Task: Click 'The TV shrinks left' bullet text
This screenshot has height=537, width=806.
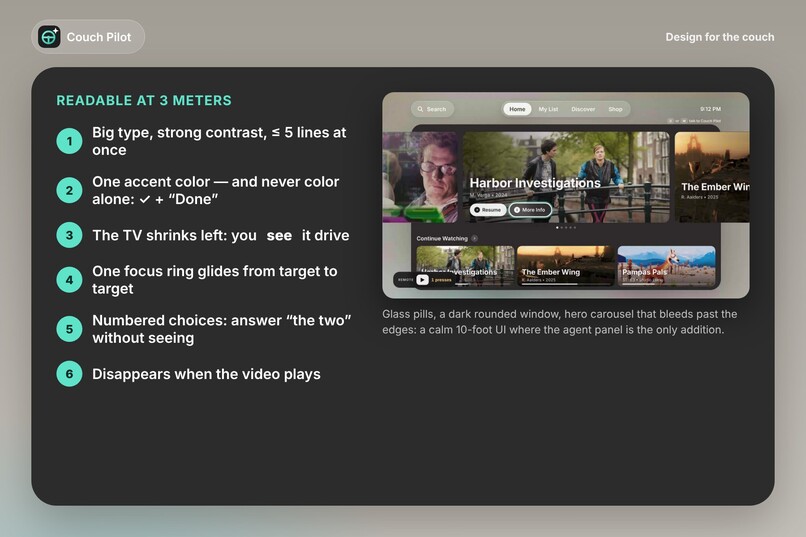Action: (x=221, y=235)
